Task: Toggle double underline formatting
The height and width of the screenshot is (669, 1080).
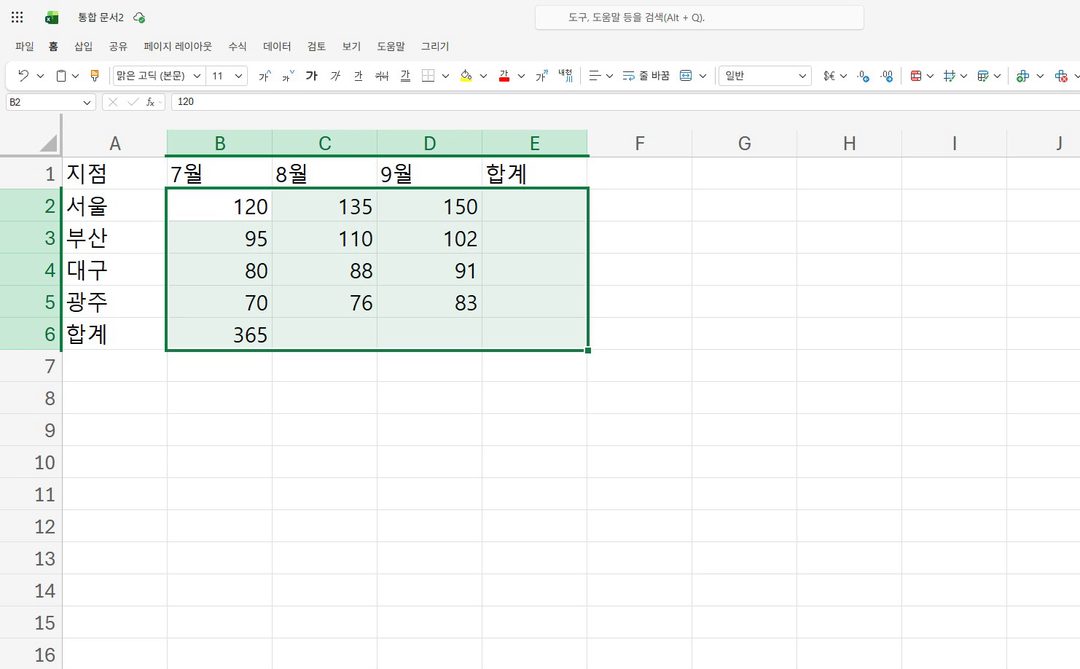Action: click(x=405, y=76)
